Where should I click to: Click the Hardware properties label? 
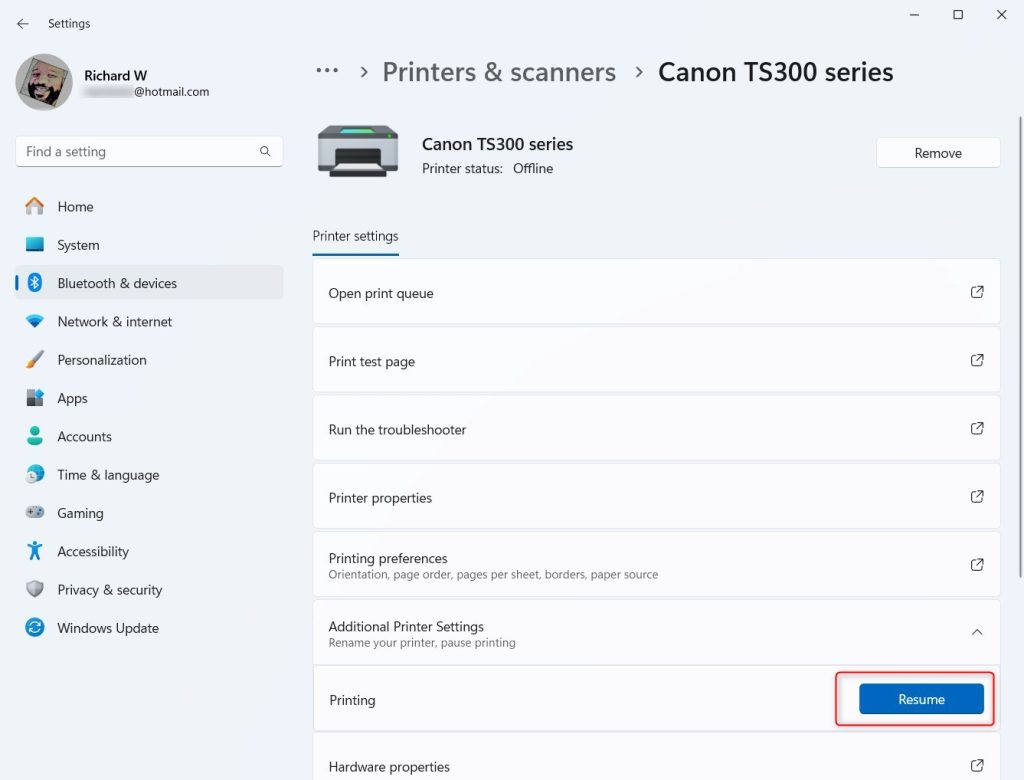tap(389, 767)
